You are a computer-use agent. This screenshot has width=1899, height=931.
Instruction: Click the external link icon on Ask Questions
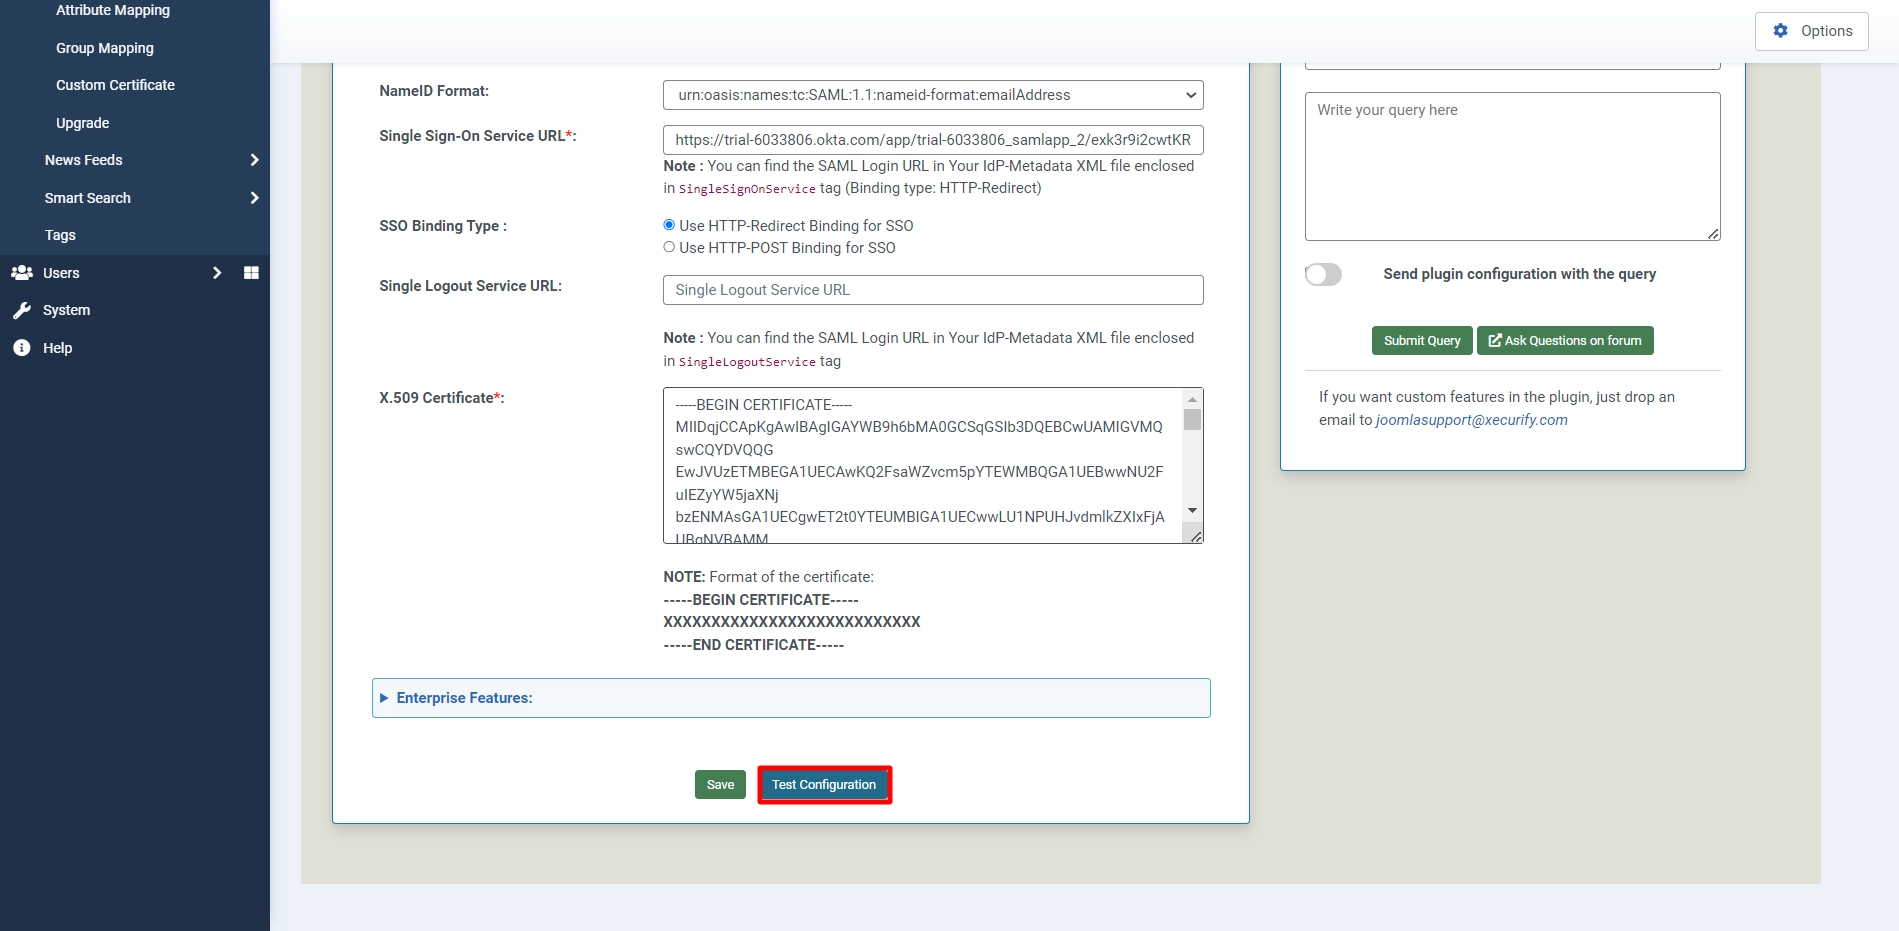(x=1495, y=341)
